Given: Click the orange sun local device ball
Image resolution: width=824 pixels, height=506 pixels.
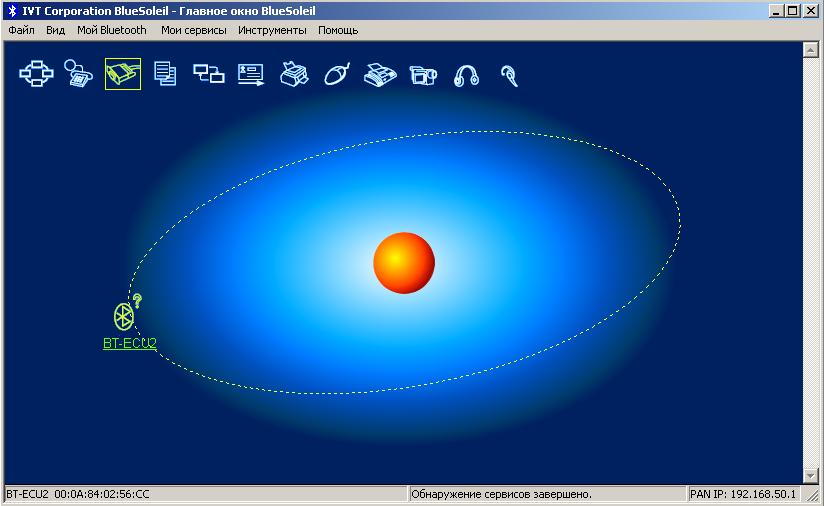Looking at the screenshot, I should pos(403,263).
